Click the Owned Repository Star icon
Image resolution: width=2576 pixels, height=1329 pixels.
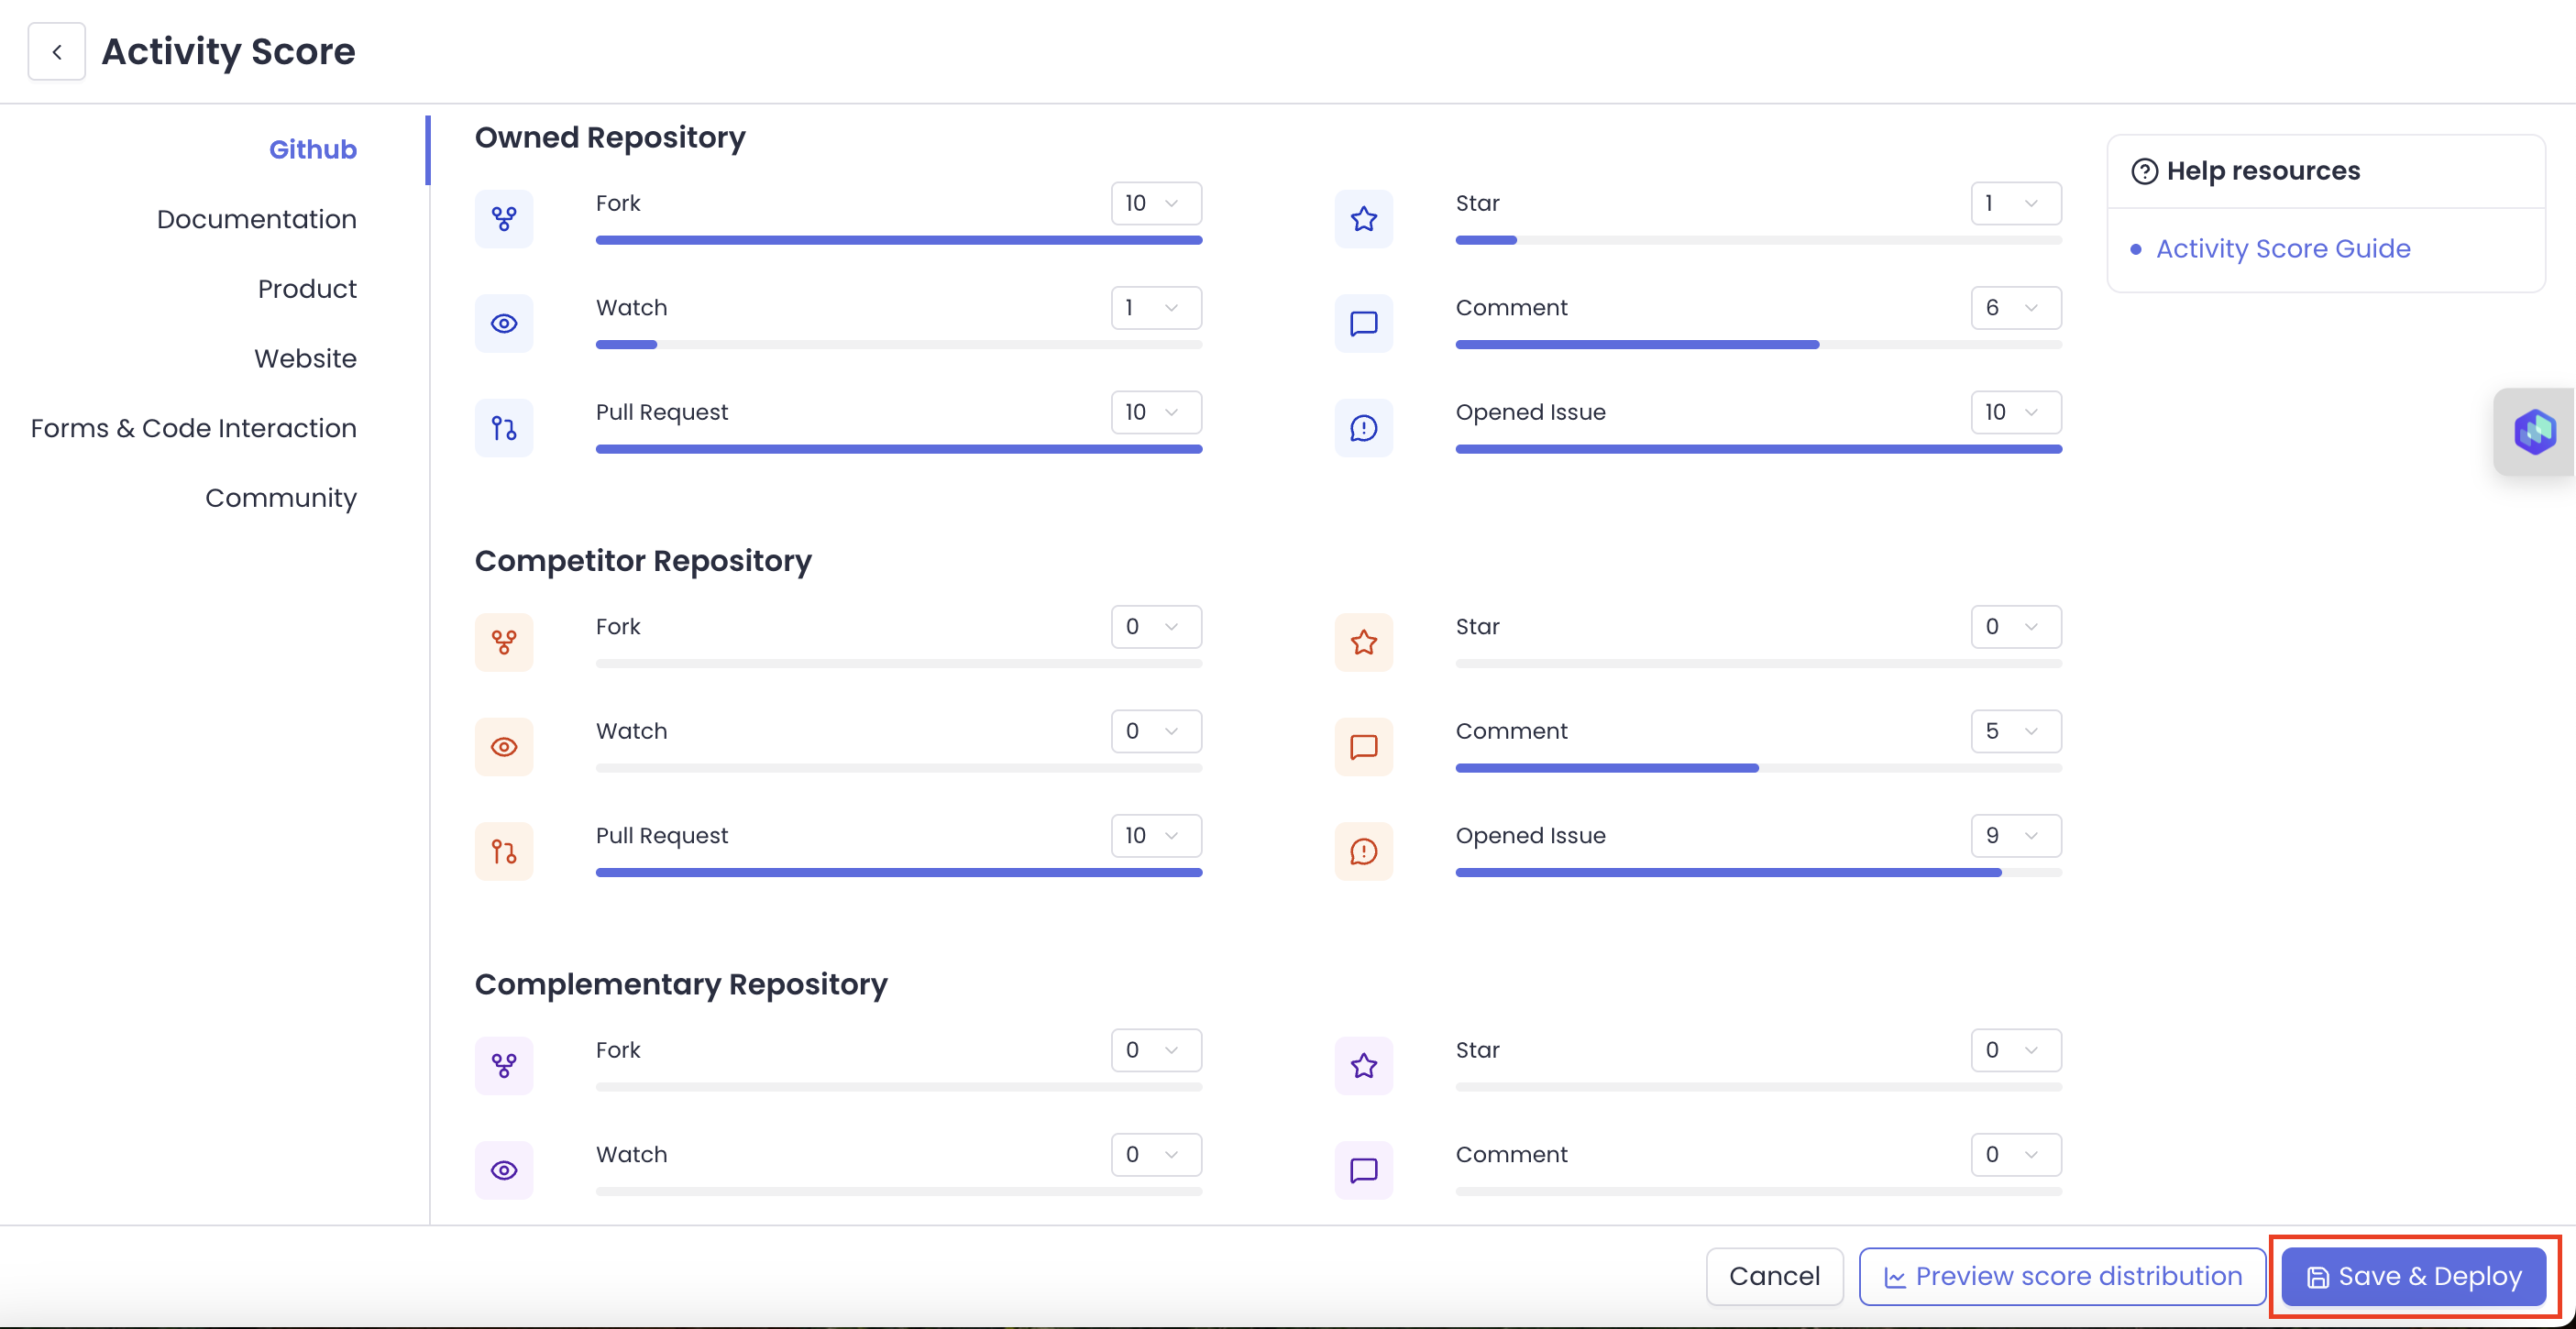(x=1363, y=219)
